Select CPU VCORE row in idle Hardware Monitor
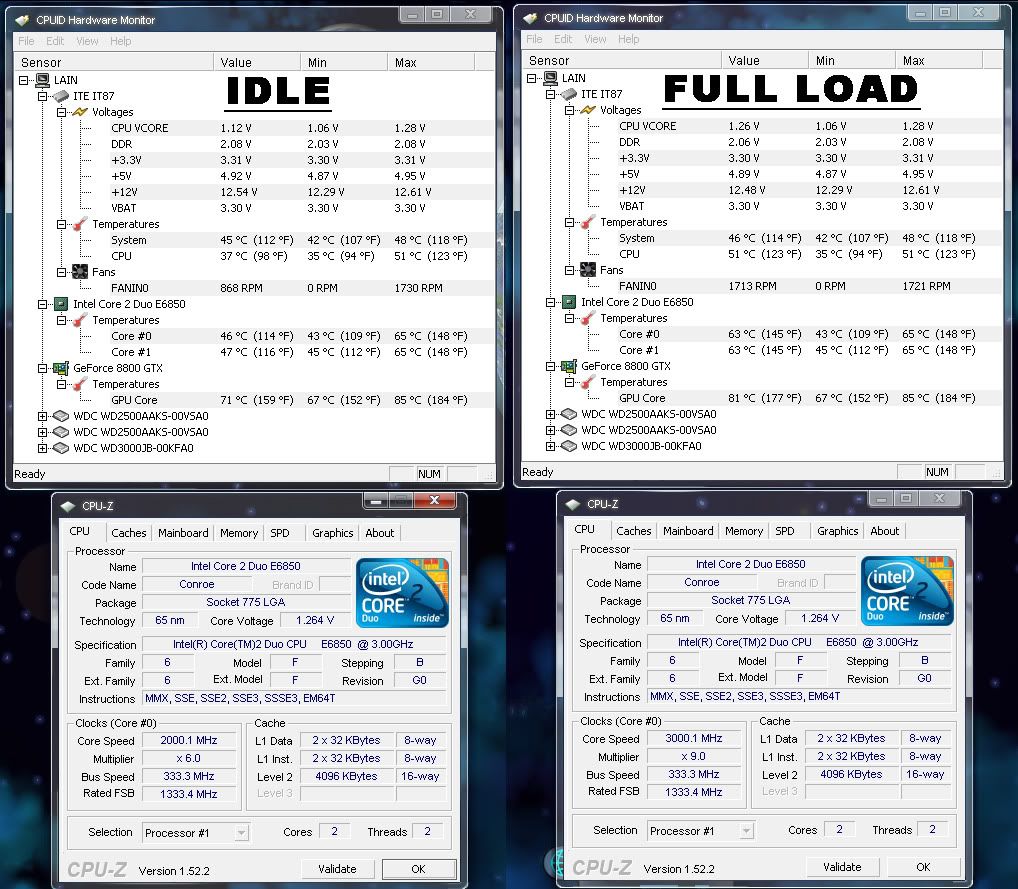 pos(254,128)
